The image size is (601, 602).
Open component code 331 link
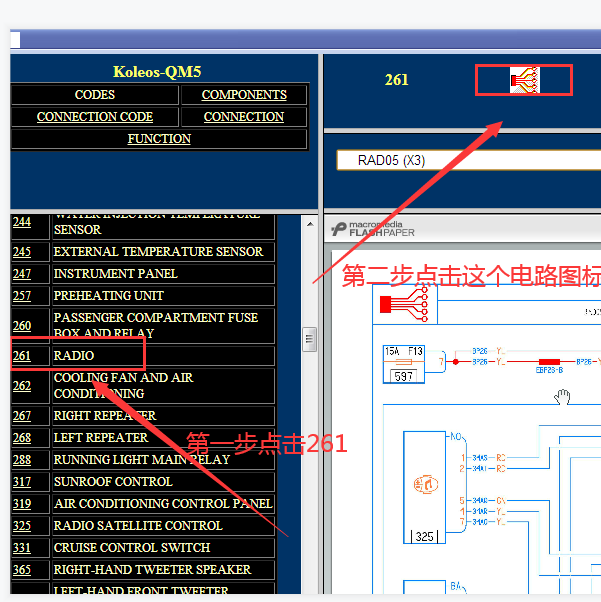point(22,547)
